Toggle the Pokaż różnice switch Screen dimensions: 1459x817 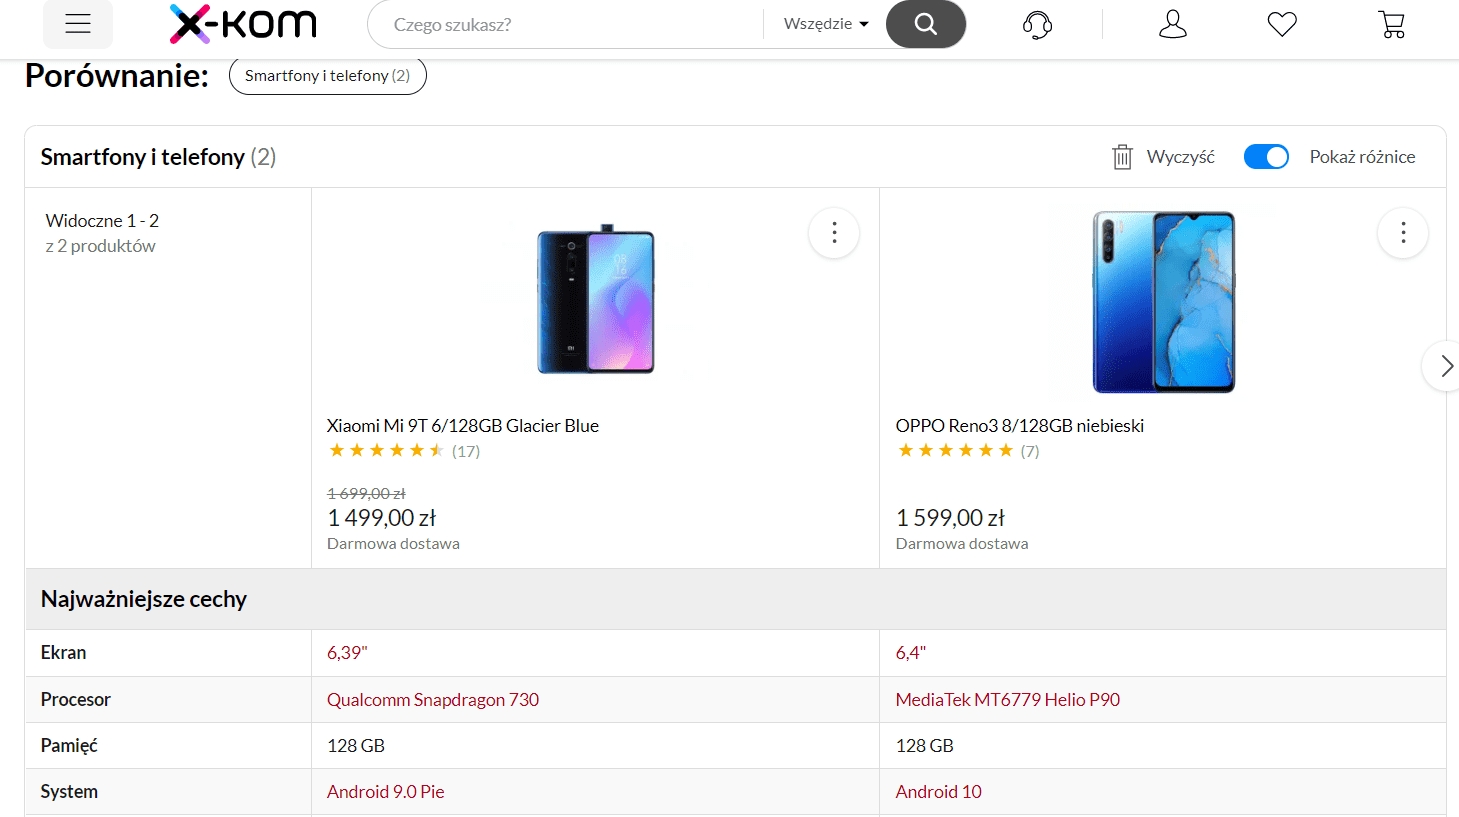1266,157
